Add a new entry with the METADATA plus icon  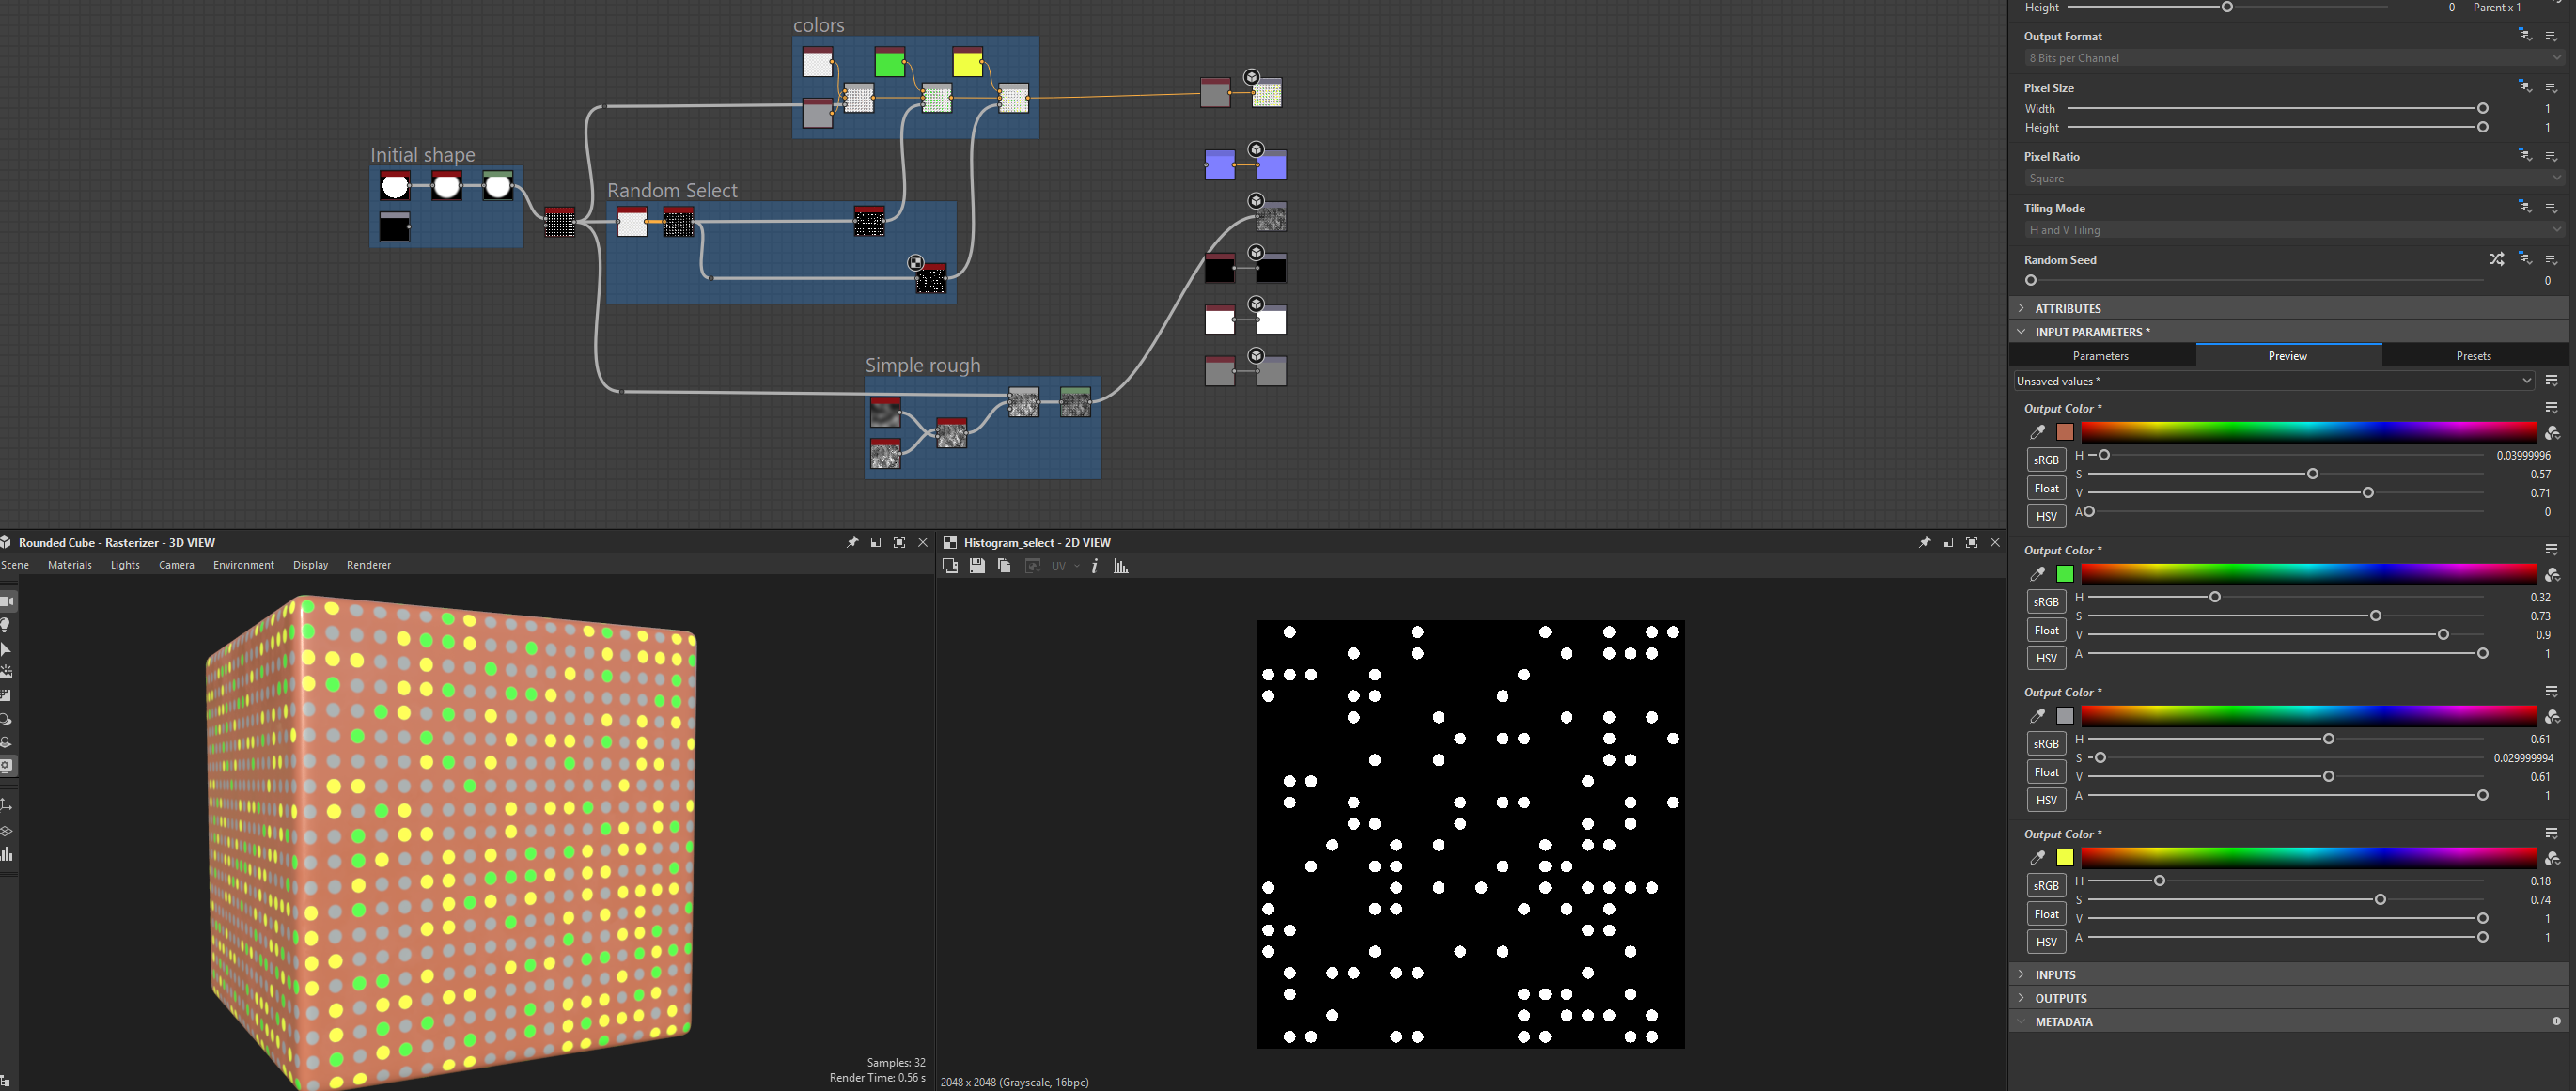pyautogui.click(x=2556, y=1021)
